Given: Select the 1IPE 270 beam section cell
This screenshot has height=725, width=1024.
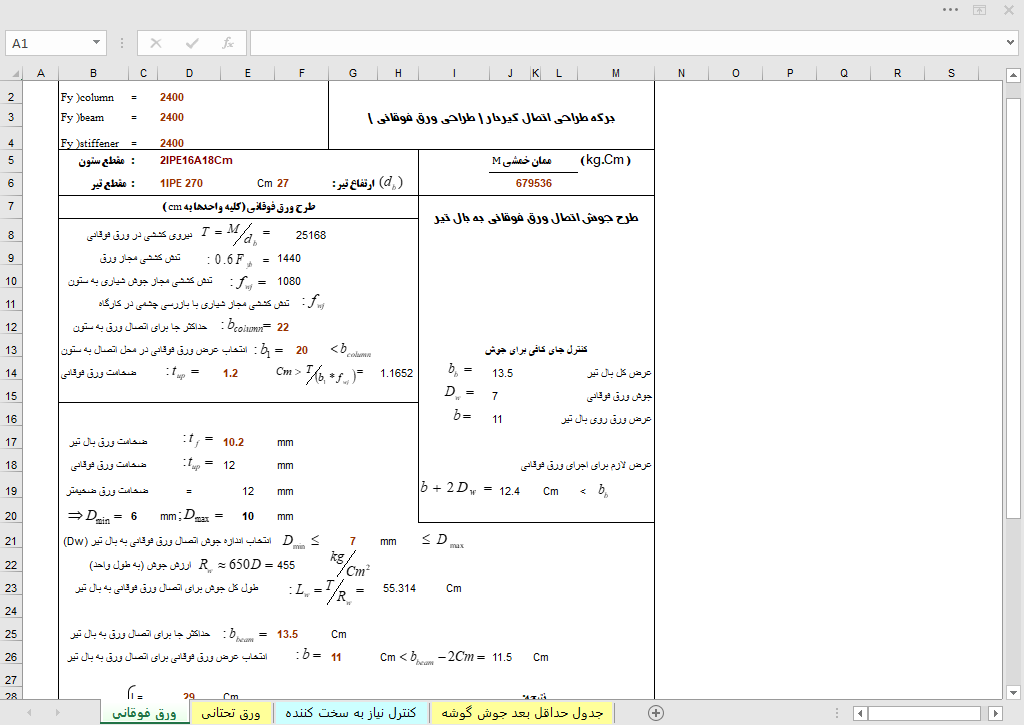Looking at the screenshot, I should [182, 184].
